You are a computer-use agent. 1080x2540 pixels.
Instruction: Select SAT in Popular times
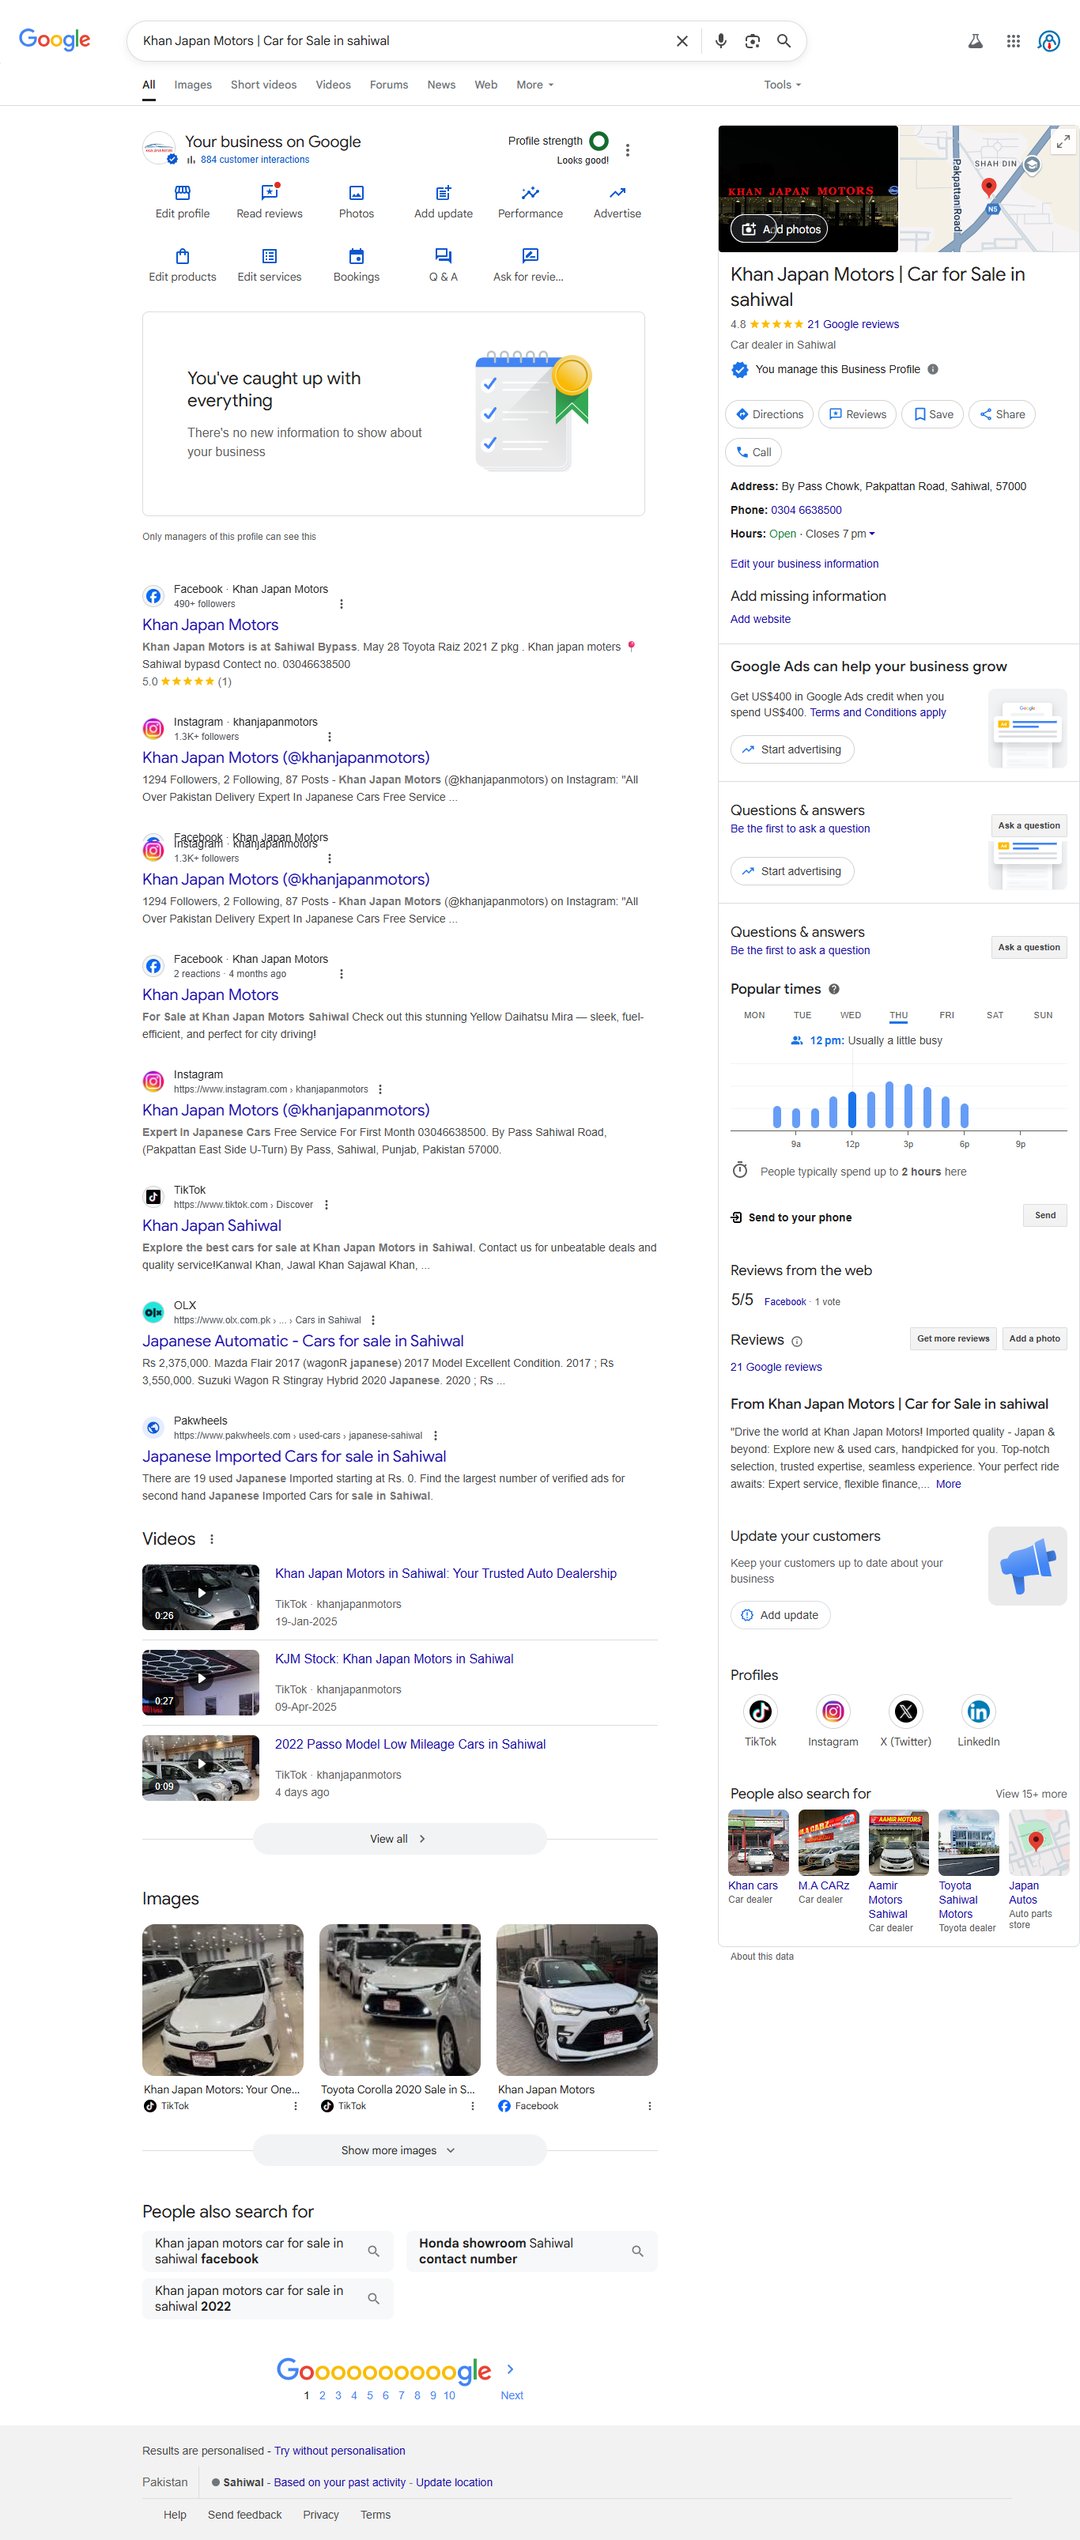click(994, 1015)
